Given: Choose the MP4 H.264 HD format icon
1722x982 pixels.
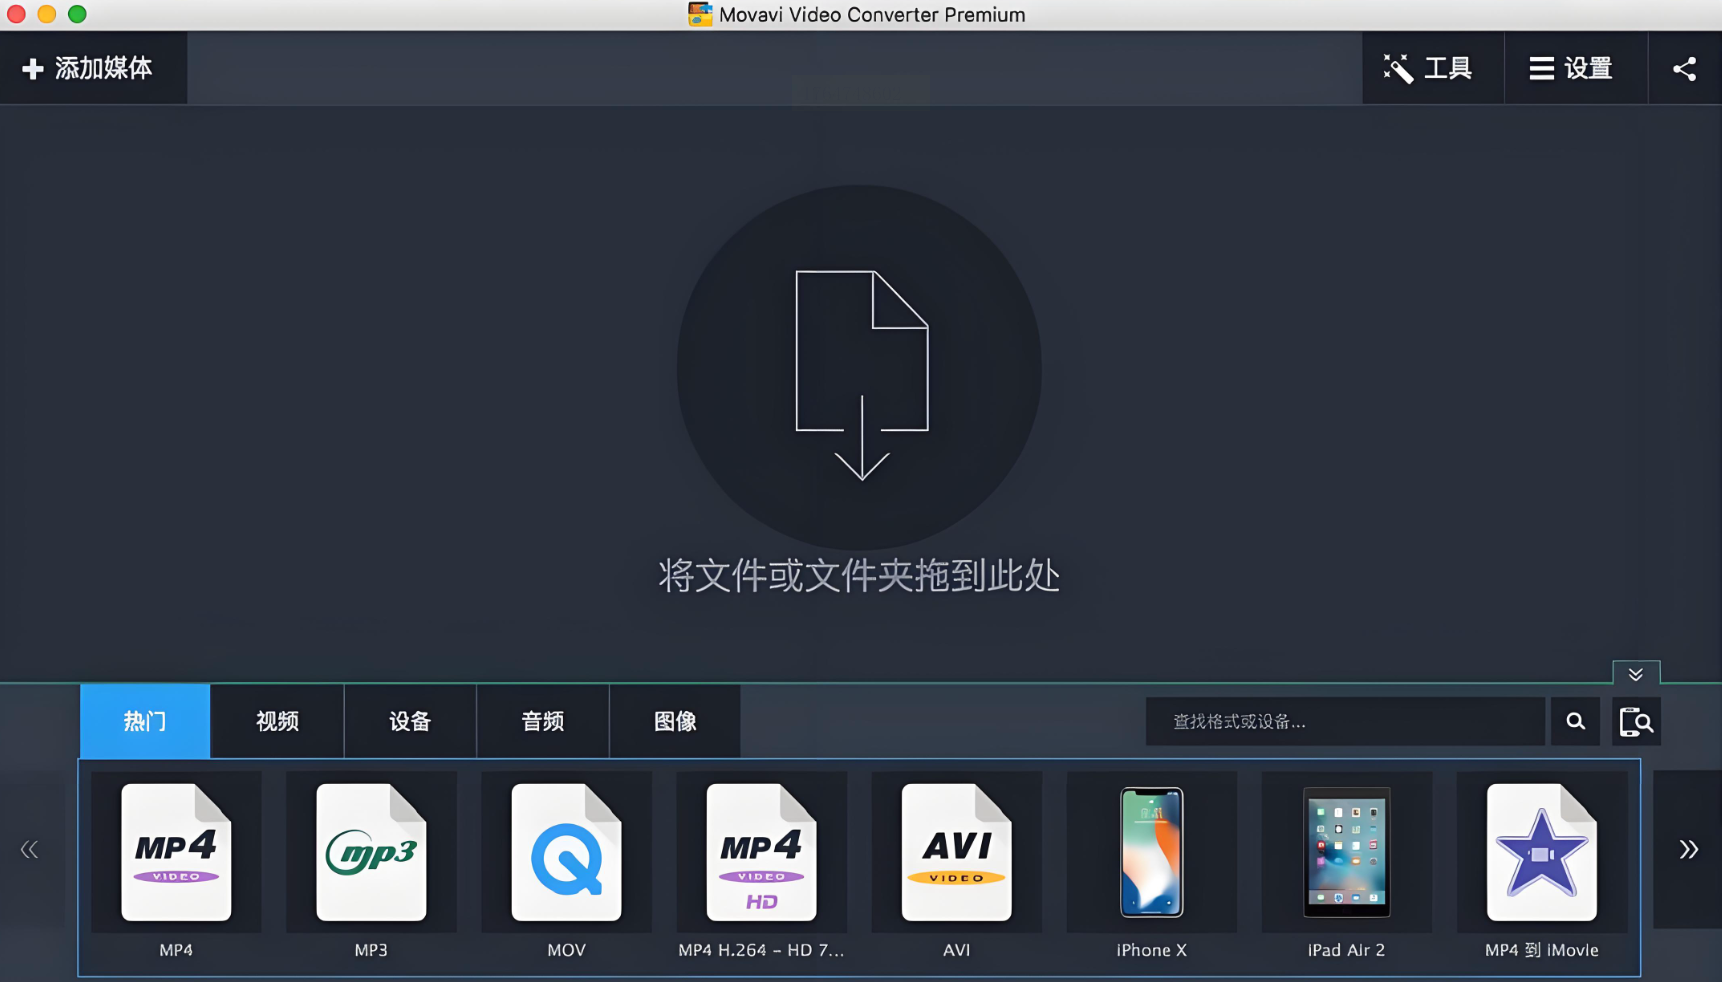Looking at the screenshot, I should pos(761,852).
